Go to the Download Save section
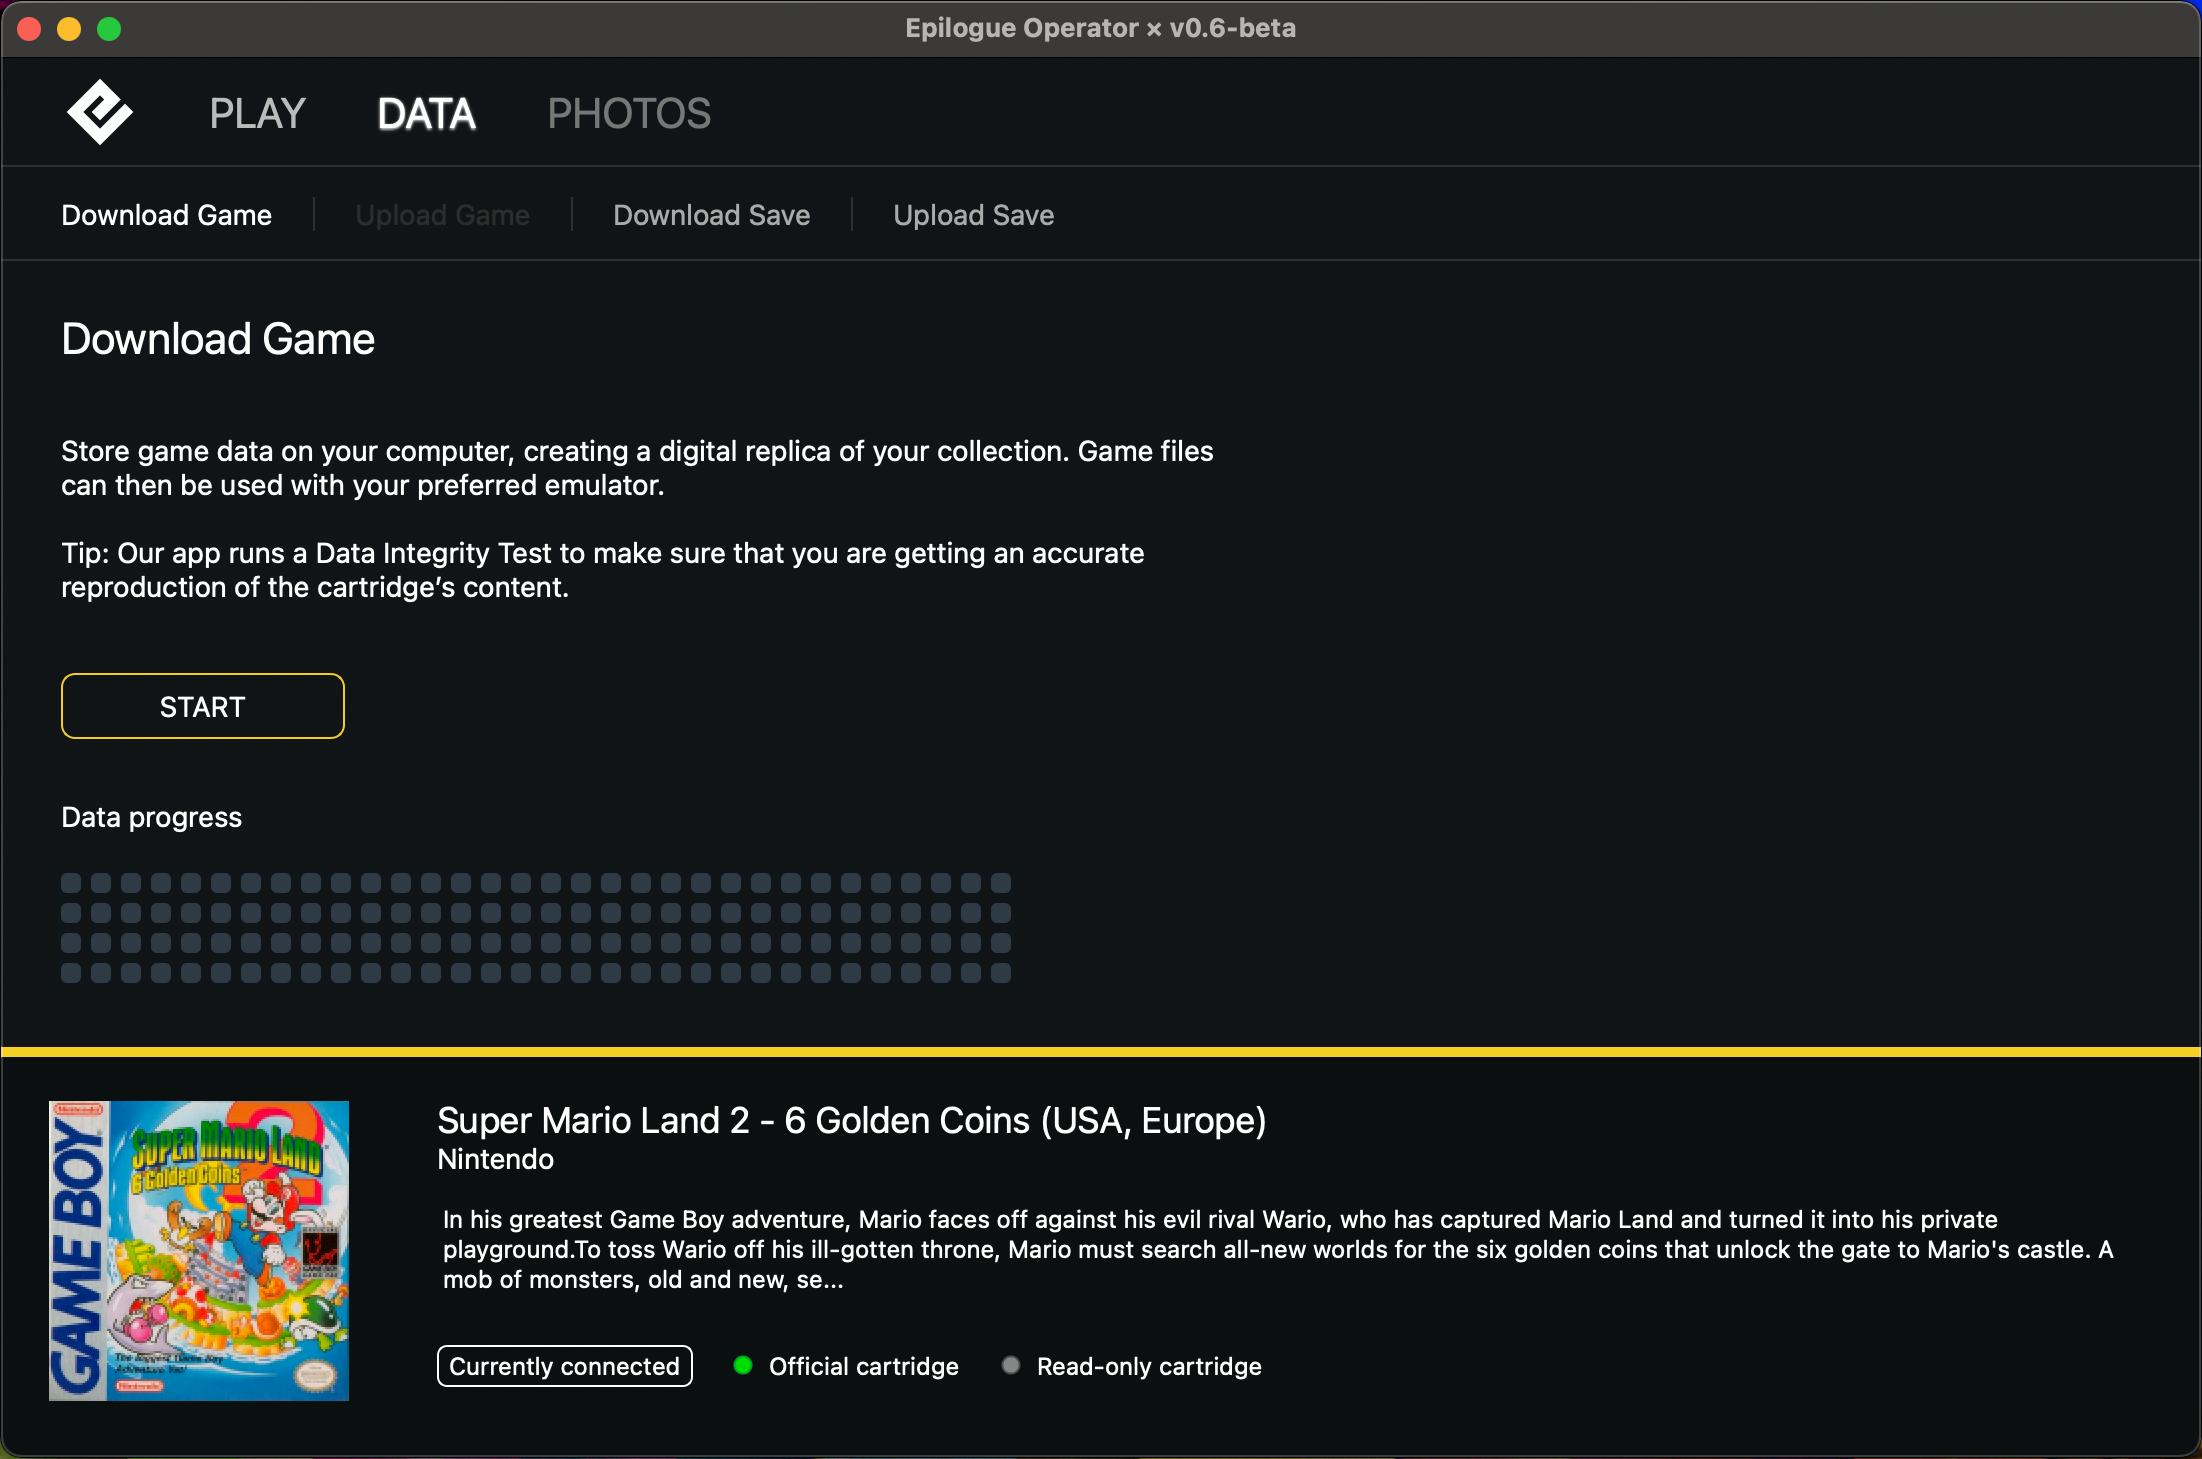Image resolution: width=2202 pixels, height=1459 pixels. (711, 215)
